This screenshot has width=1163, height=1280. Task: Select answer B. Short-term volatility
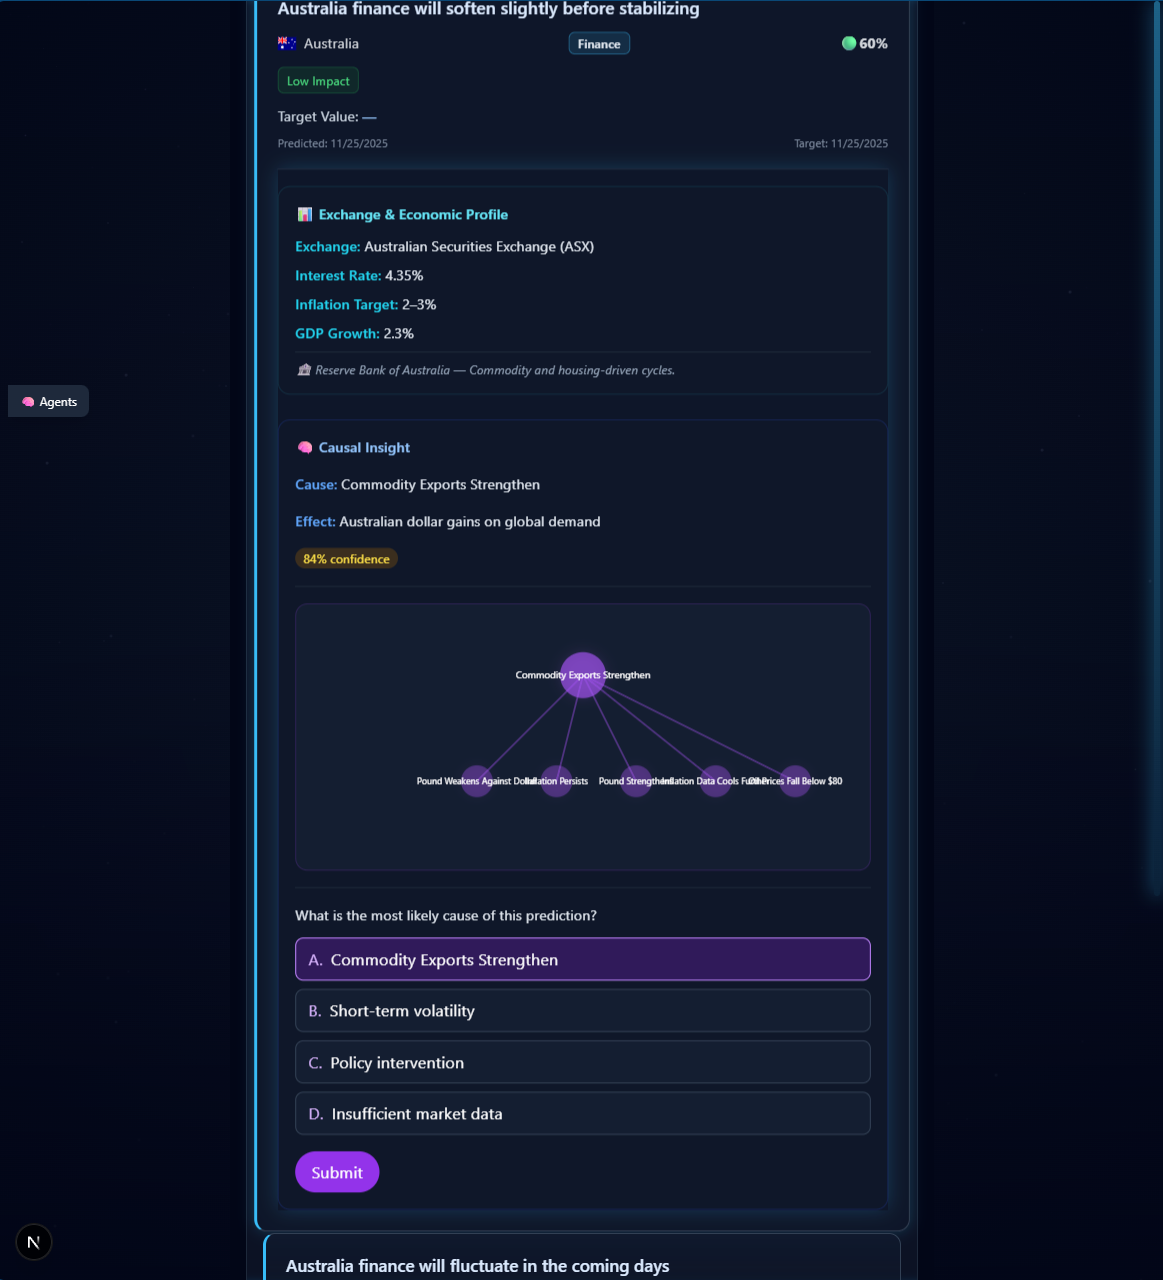tap(582, 1011)
